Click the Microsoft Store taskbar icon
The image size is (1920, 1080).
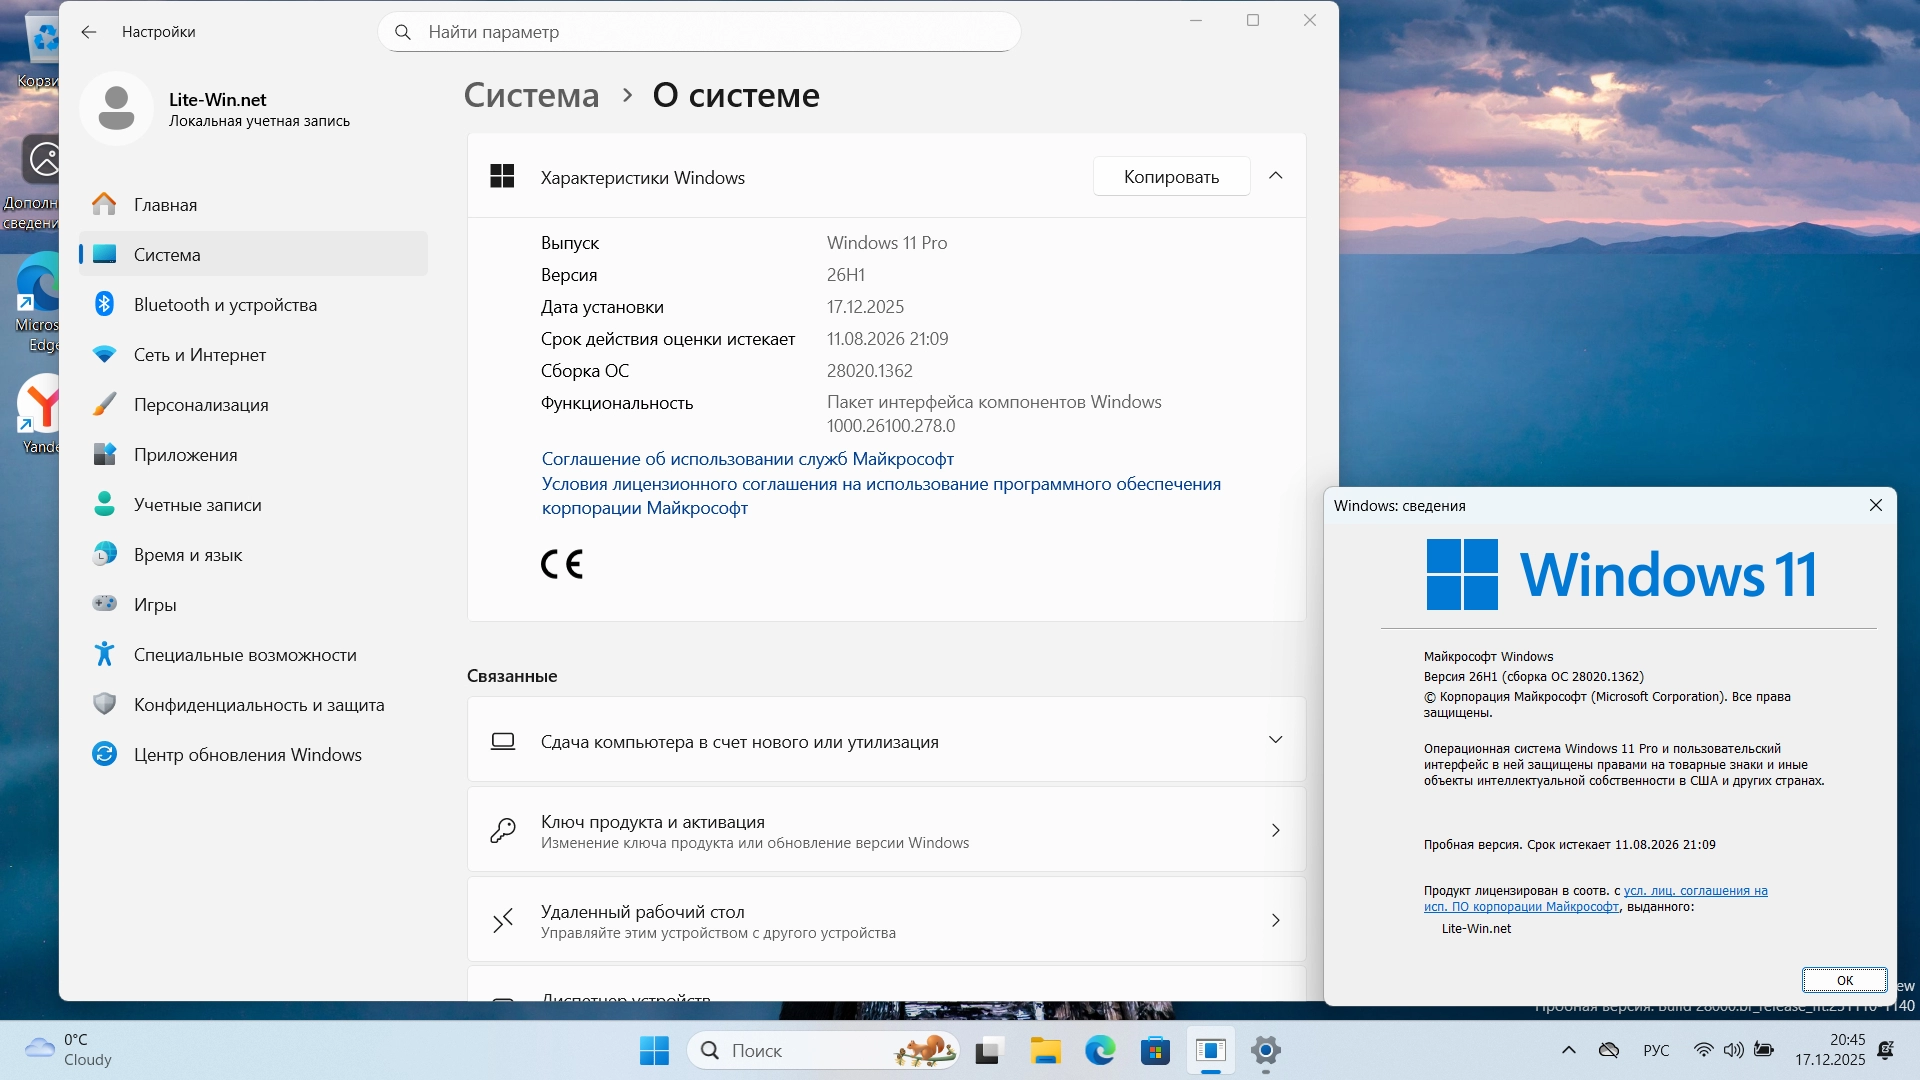point(1155,1051)
